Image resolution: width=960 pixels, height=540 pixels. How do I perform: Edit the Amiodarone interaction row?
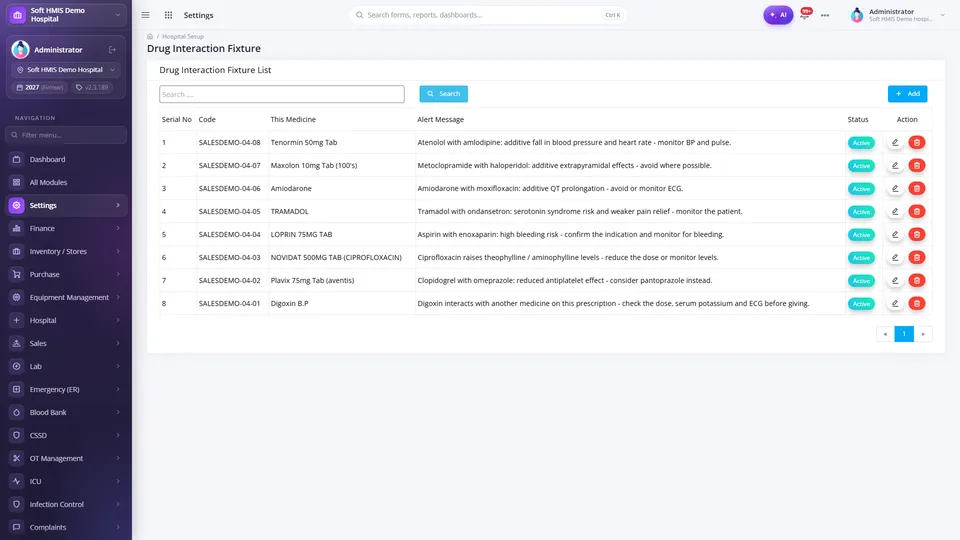pos(895,189)
